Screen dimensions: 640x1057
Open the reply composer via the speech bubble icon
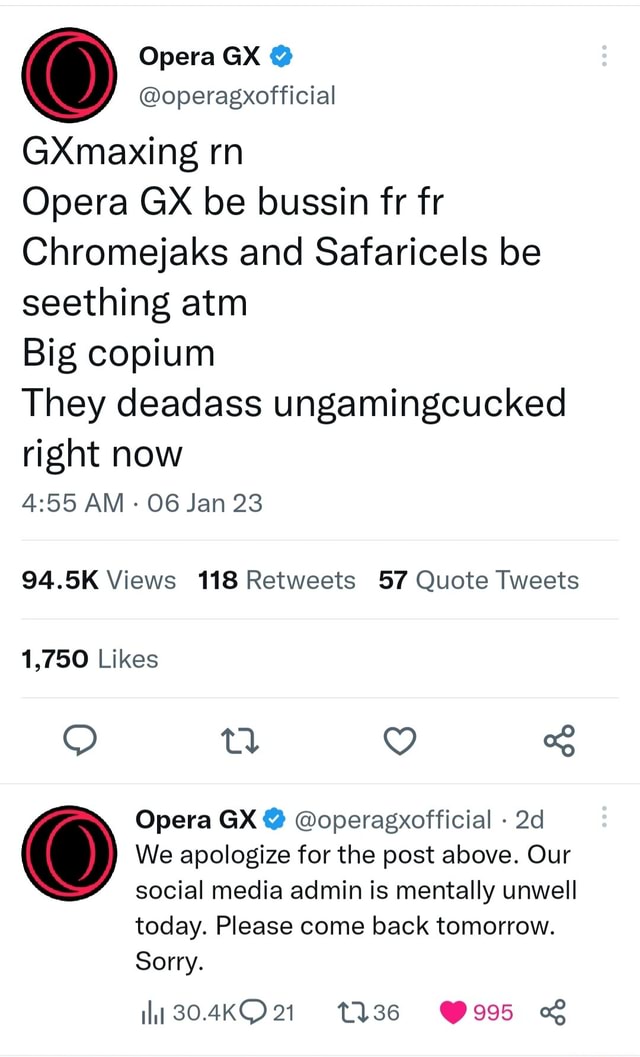(x=80, y=740)
